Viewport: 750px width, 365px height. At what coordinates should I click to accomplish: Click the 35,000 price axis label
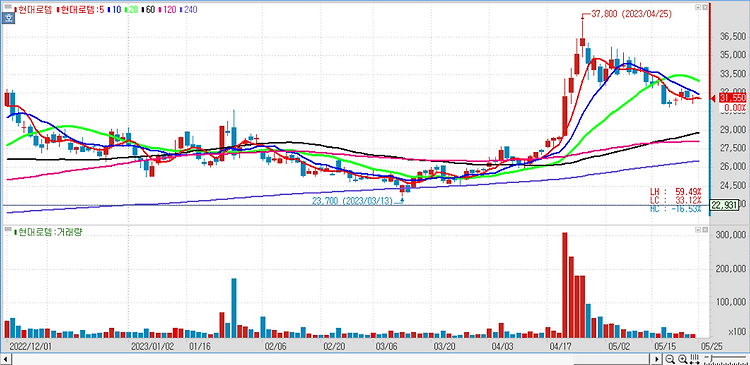click(733, 55)
